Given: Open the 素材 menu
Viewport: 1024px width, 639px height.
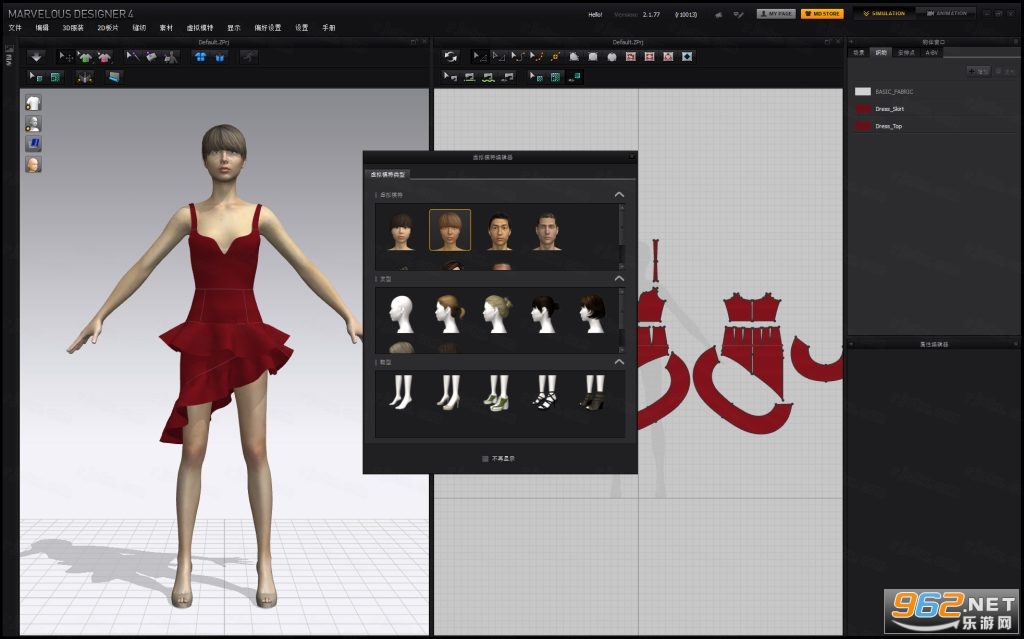Looking at the screenshot, I should [x=166, y=28].
